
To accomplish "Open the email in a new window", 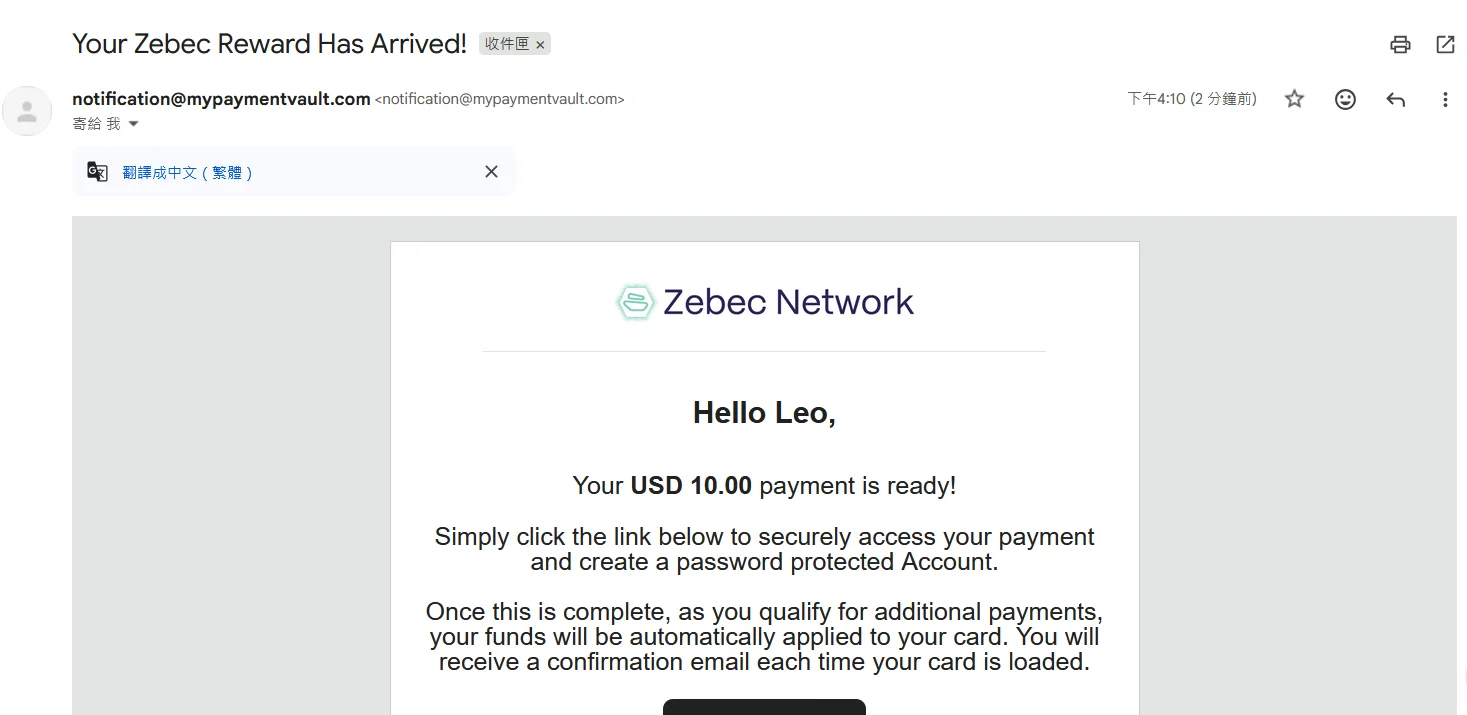I will coord(1445,44).
